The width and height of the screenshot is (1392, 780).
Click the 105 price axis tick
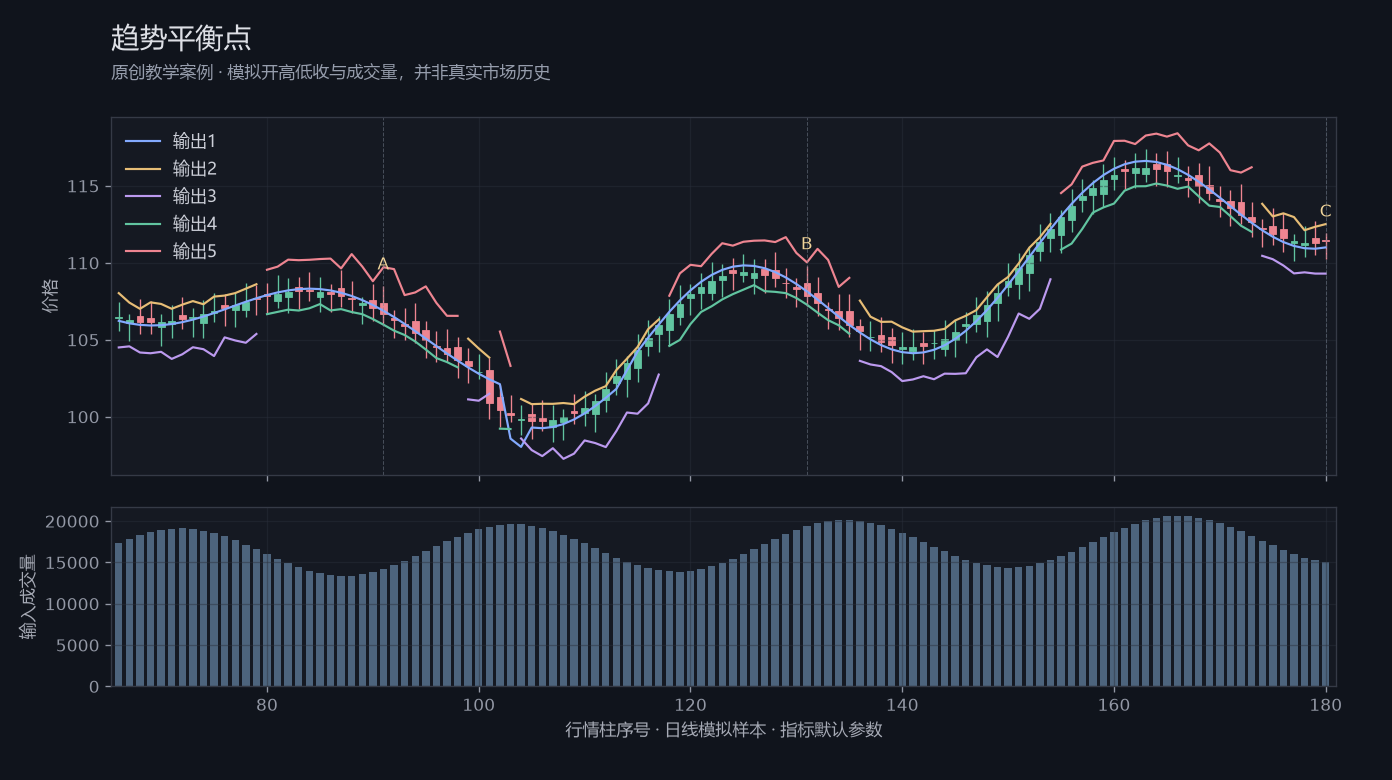tap(83, 341)
